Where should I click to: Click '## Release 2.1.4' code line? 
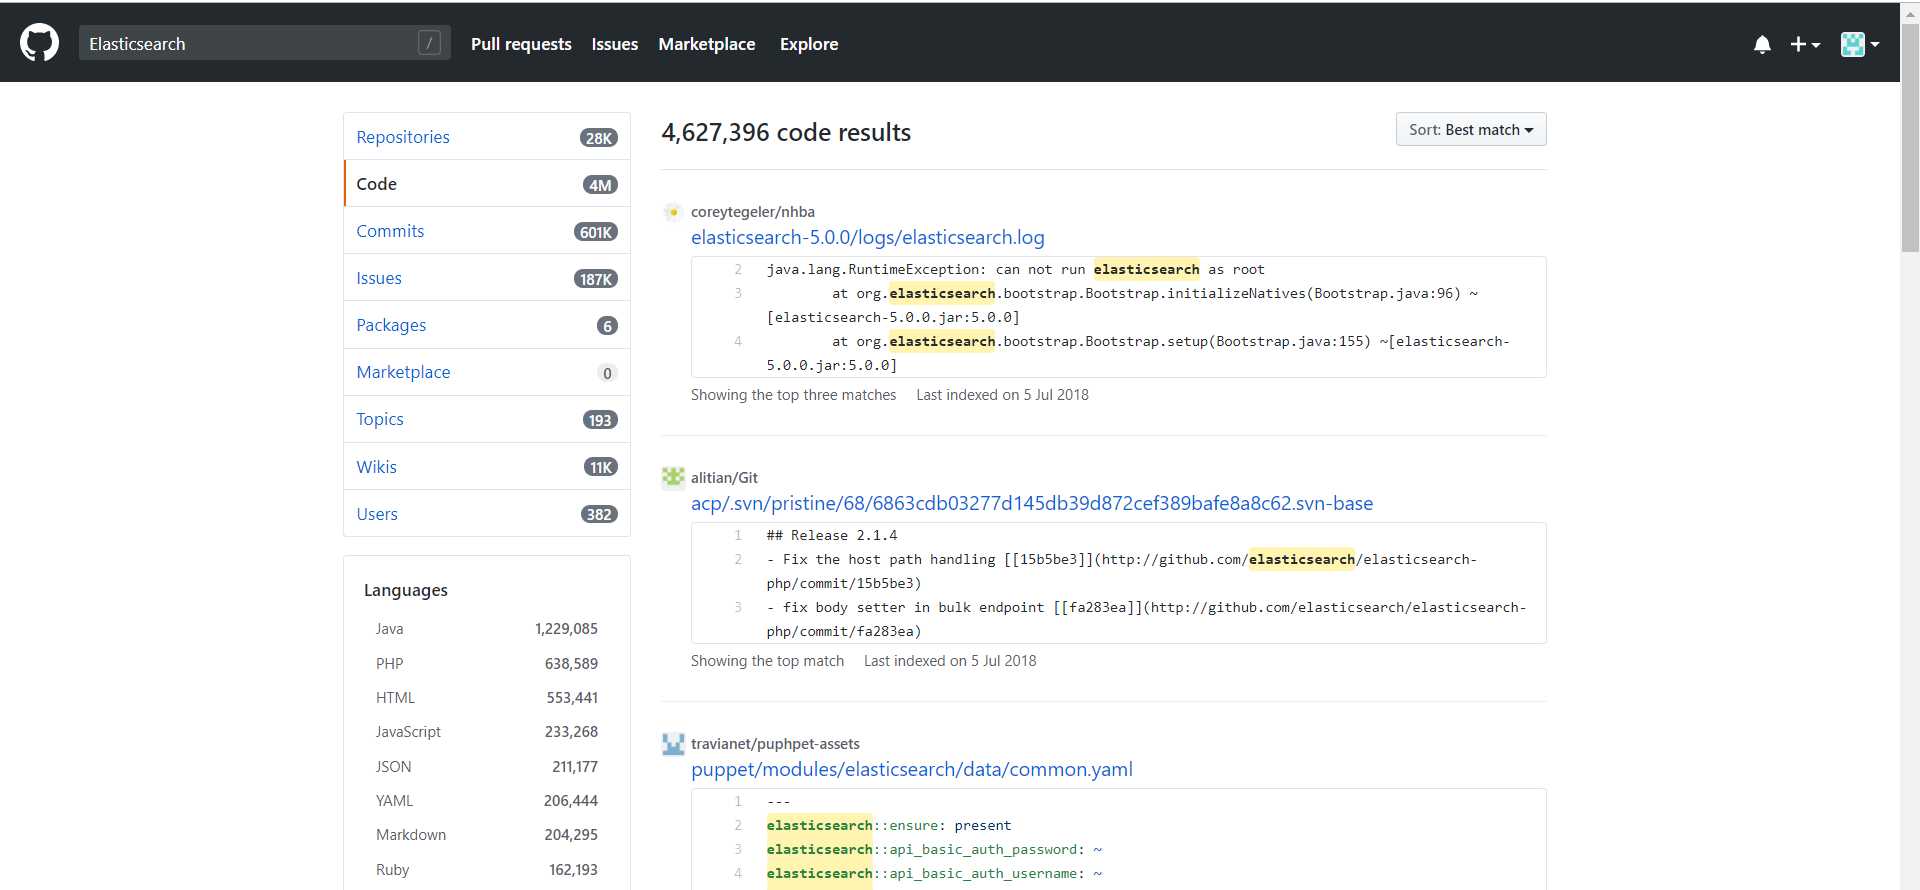tap(832, 535)
